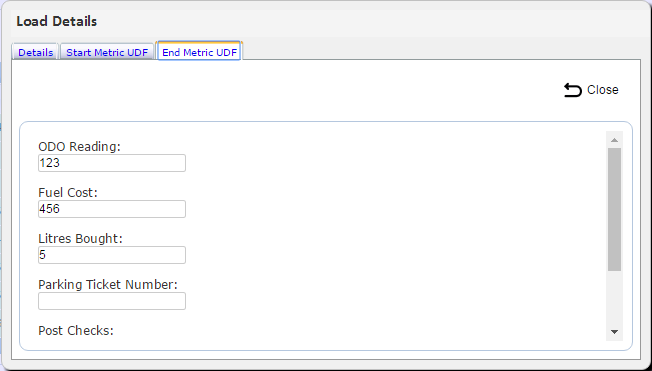Select the Litres Bought input box
This screenshot has width=652, height=371.
click(112, 255)
